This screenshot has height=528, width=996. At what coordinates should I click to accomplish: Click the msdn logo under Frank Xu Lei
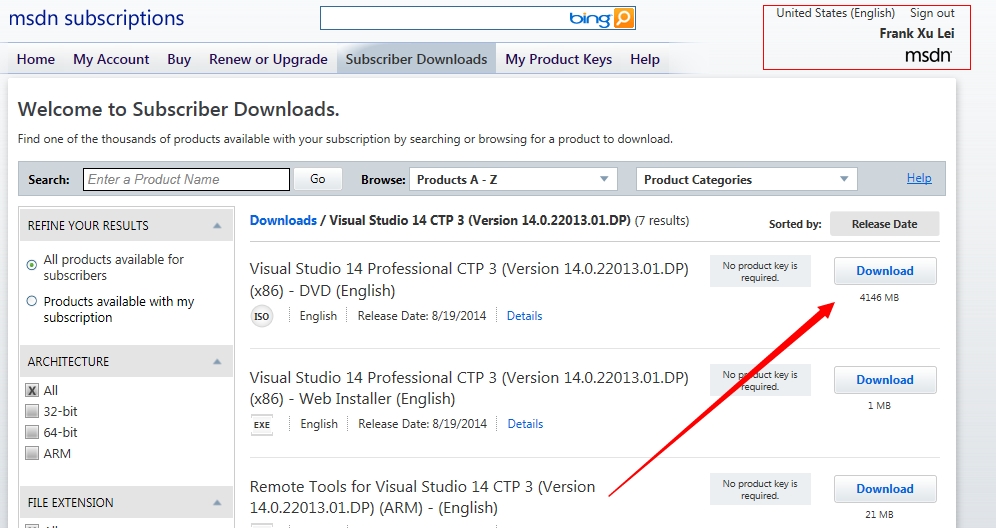point(928,55)
